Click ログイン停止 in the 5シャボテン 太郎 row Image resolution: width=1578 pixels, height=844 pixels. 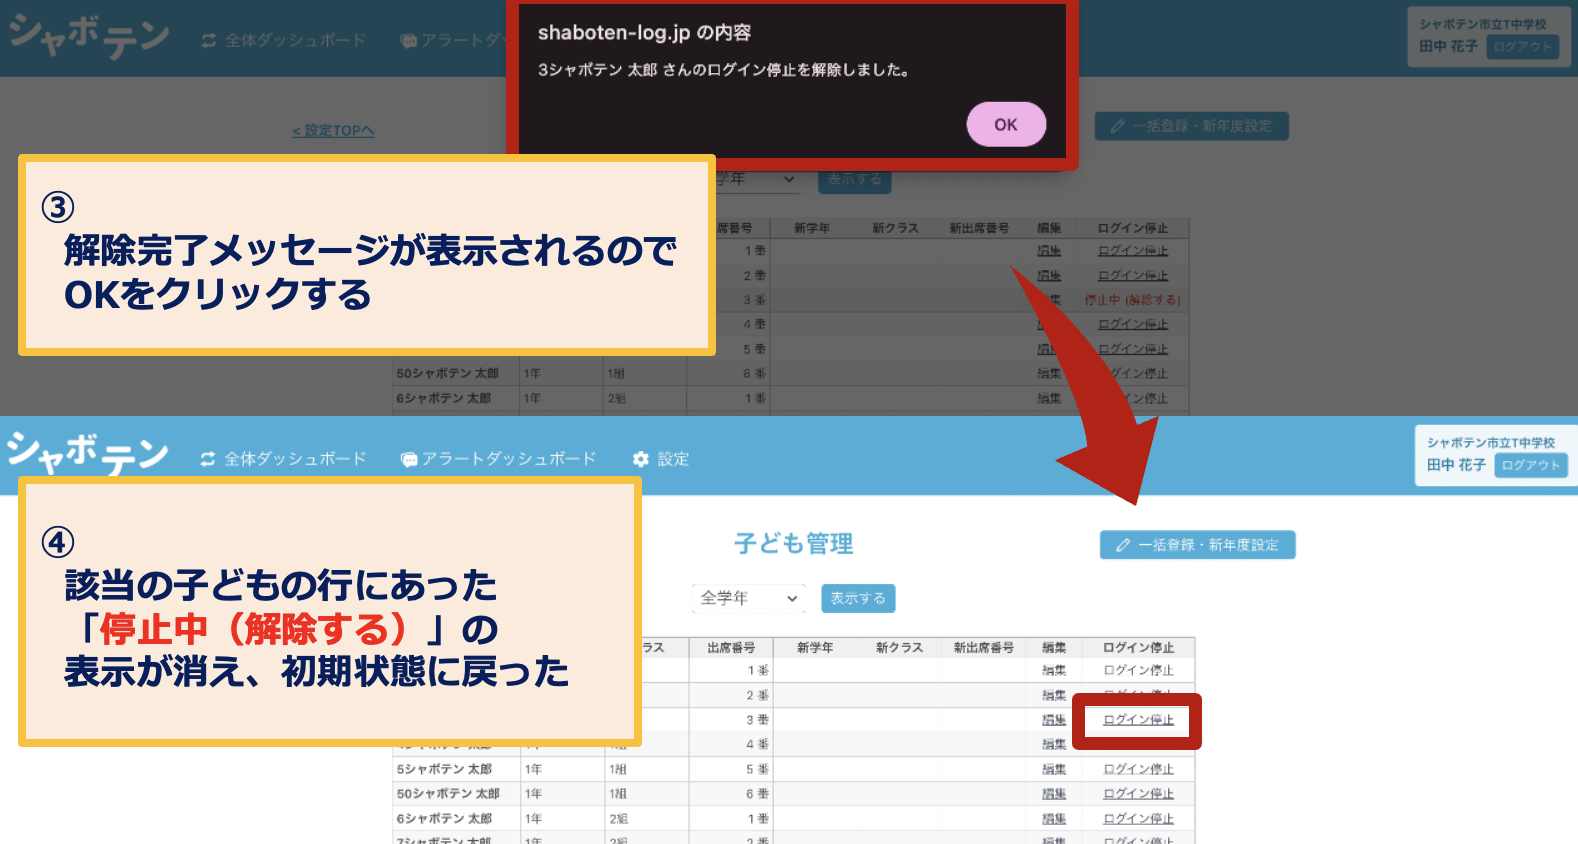1138,769
